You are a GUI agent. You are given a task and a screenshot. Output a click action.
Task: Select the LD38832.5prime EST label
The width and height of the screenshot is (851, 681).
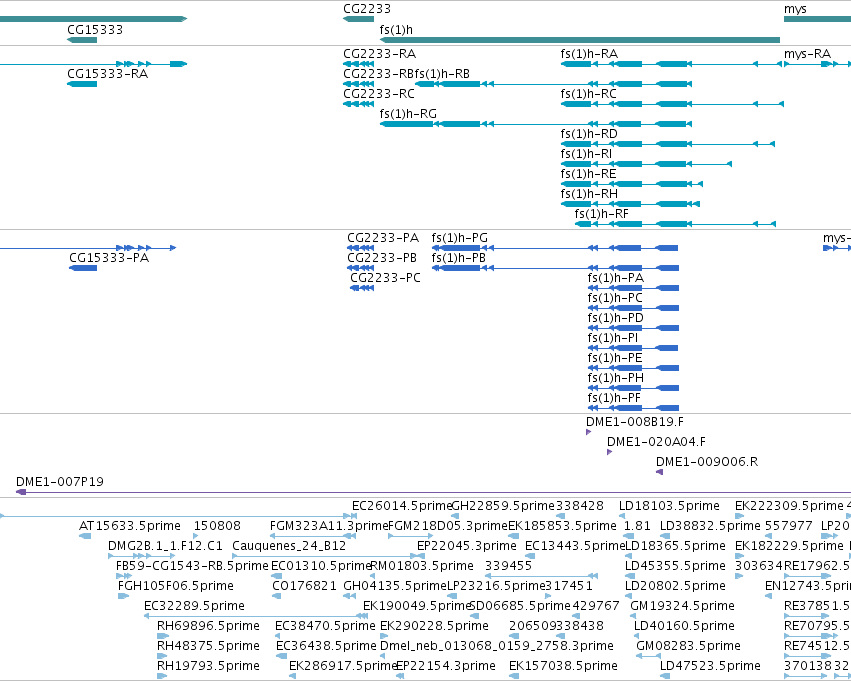(x=709, y=526)
